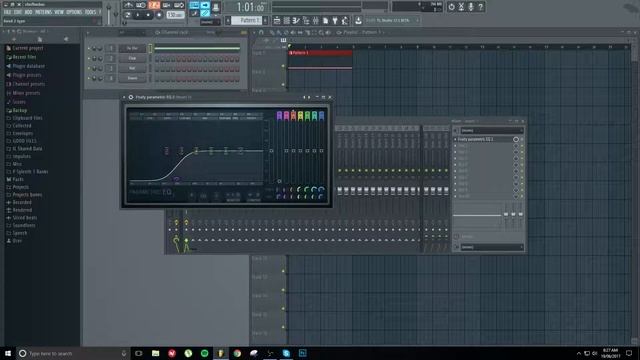640x360 pixels.
Task: Open channel filter 'All' dropdown in Channel rack
Action: (x=131, y=32)
